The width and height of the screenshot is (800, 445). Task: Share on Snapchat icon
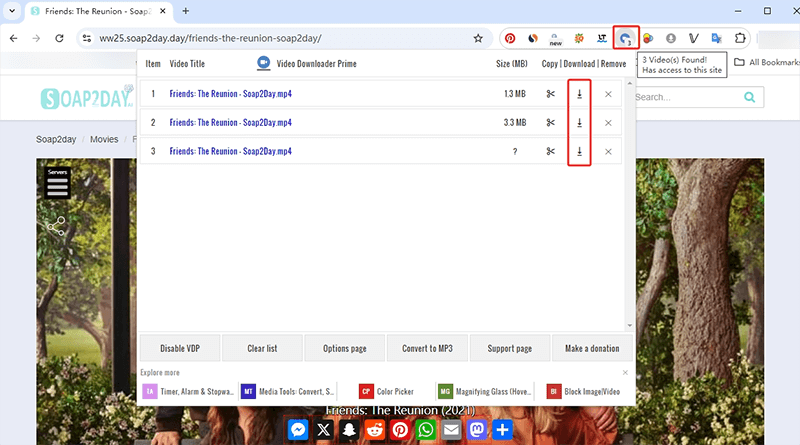click(x=349, y=430)
